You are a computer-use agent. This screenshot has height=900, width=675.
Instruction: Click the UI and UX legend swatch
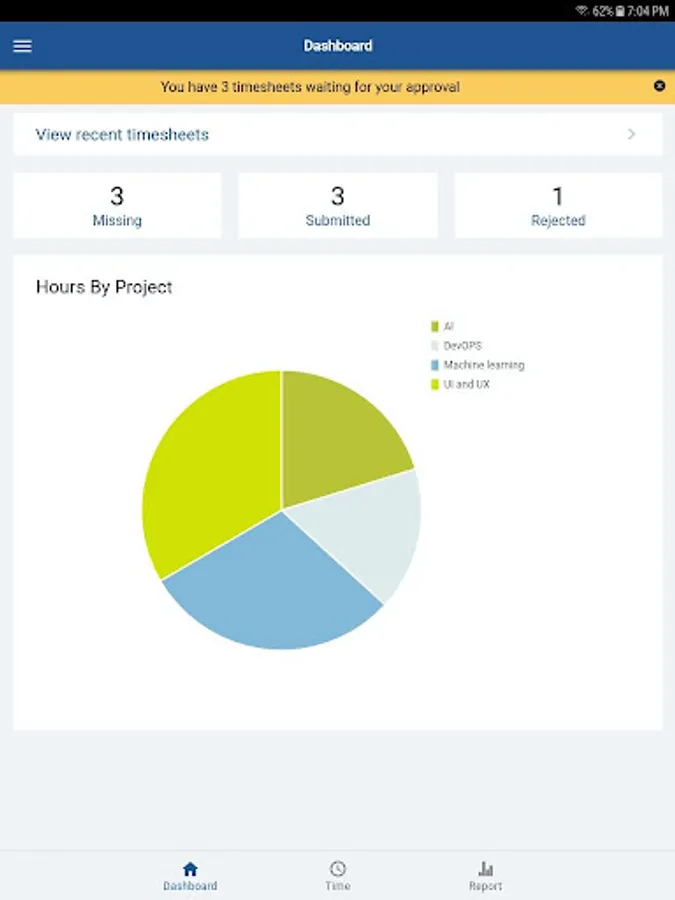pos(435,384)
